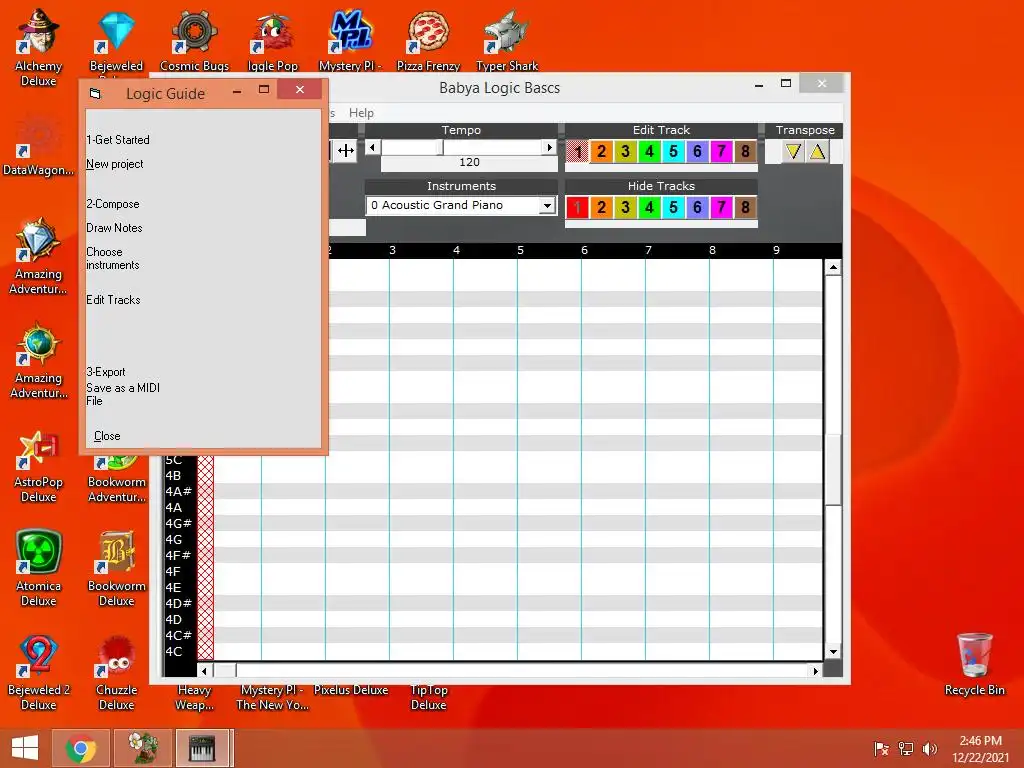Select track 4 in Edit Track
The image size is (1024, 768).
pyautogui.click(x=649, y=152)
